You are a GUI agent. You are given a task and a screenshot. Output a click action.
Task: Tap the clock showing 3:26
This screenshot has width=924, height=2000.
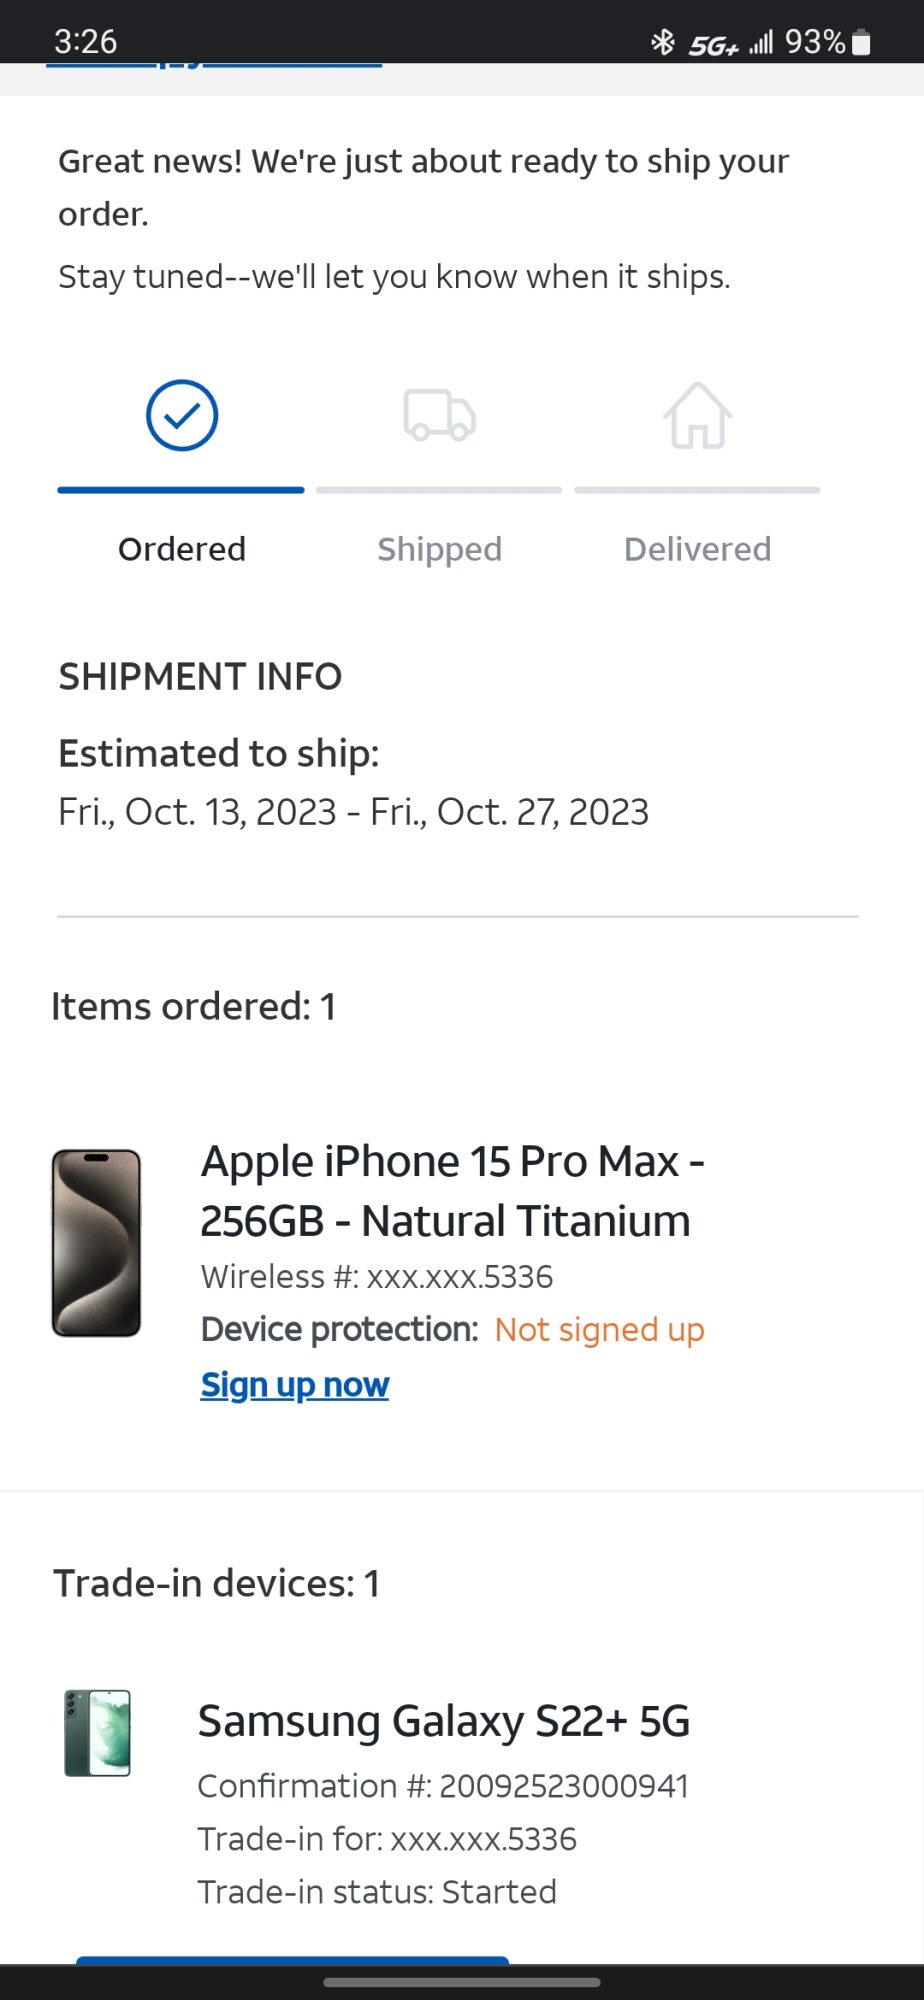click(86, 42)
